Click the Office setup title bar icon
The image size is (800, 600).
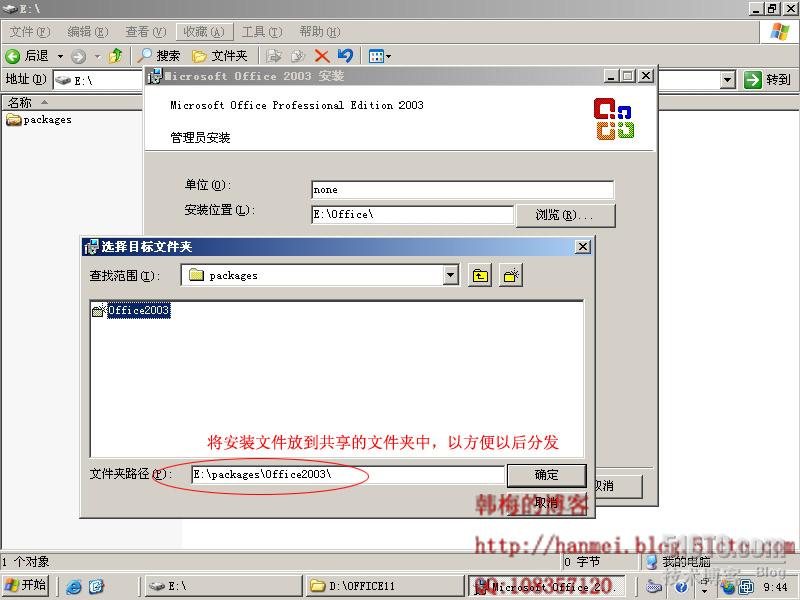tap(154, 77)
